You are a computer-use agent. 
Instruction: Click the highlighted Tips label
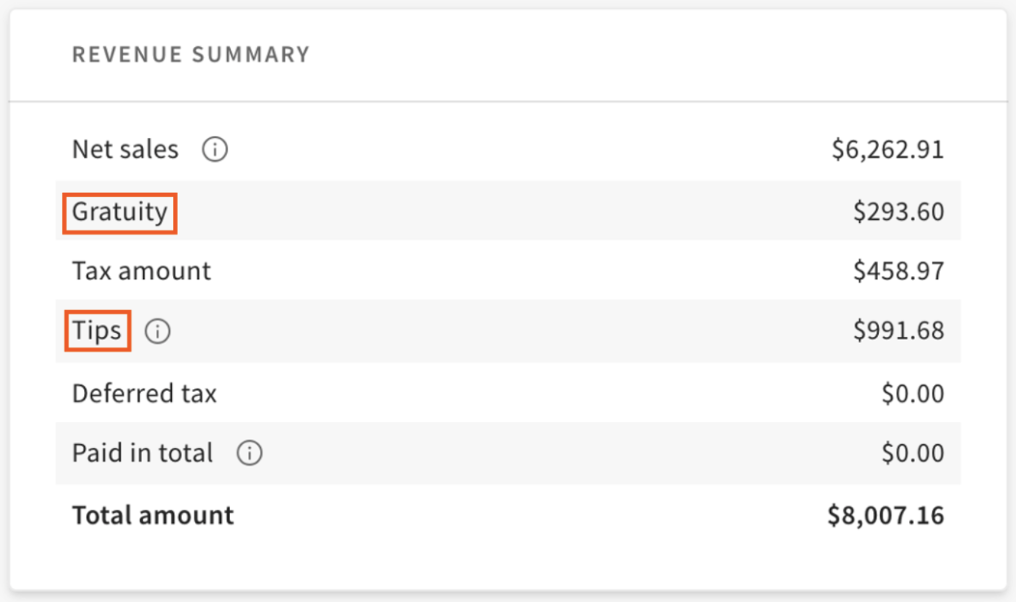point(97,331)
